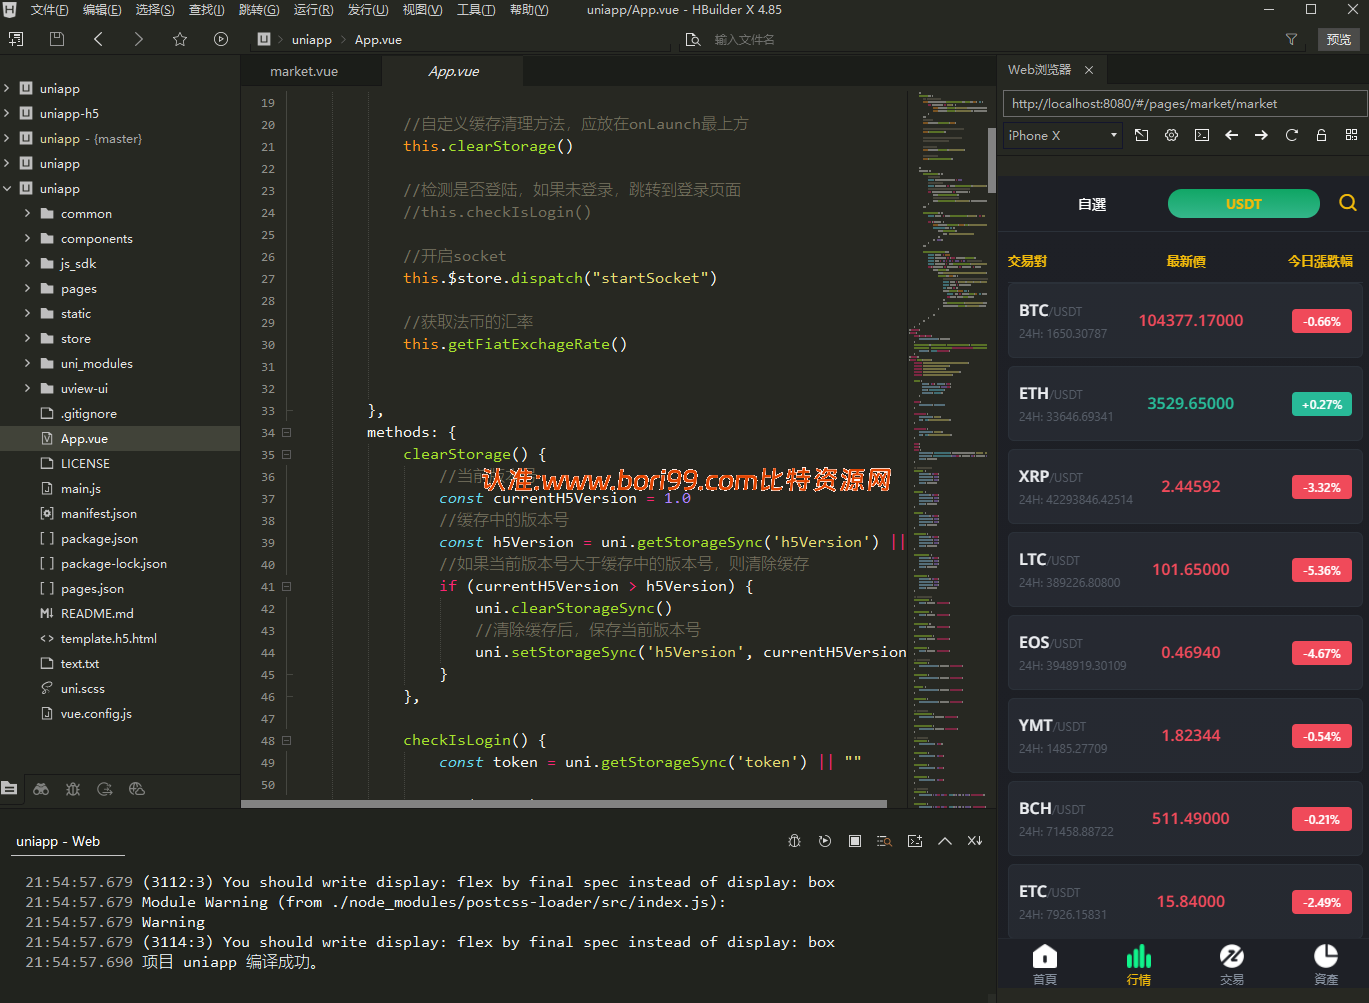Open README.md in the file tree
Image resolution: width=1369 pixels, height=1003 pixels.
97,613
